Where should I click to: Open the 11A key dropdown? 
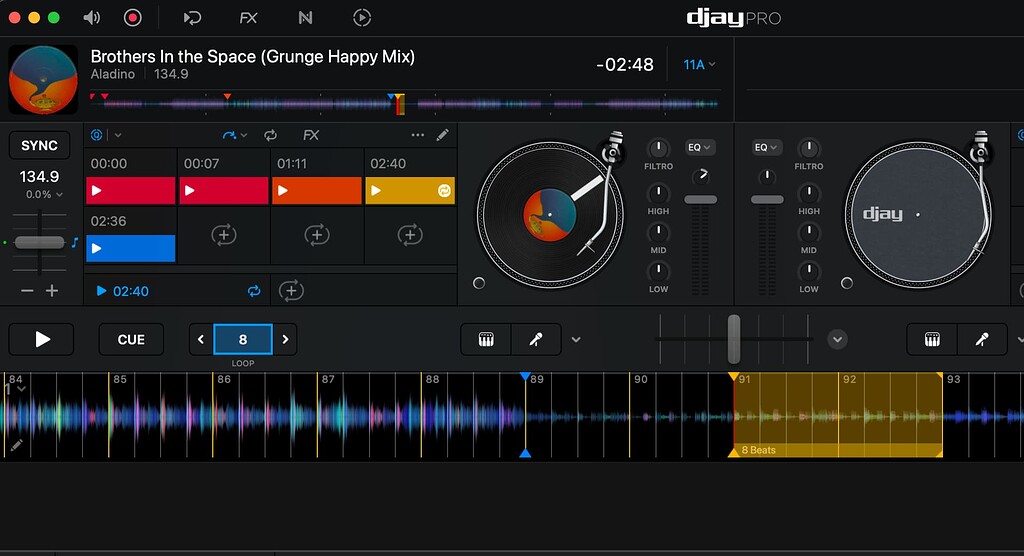(699, 65)
